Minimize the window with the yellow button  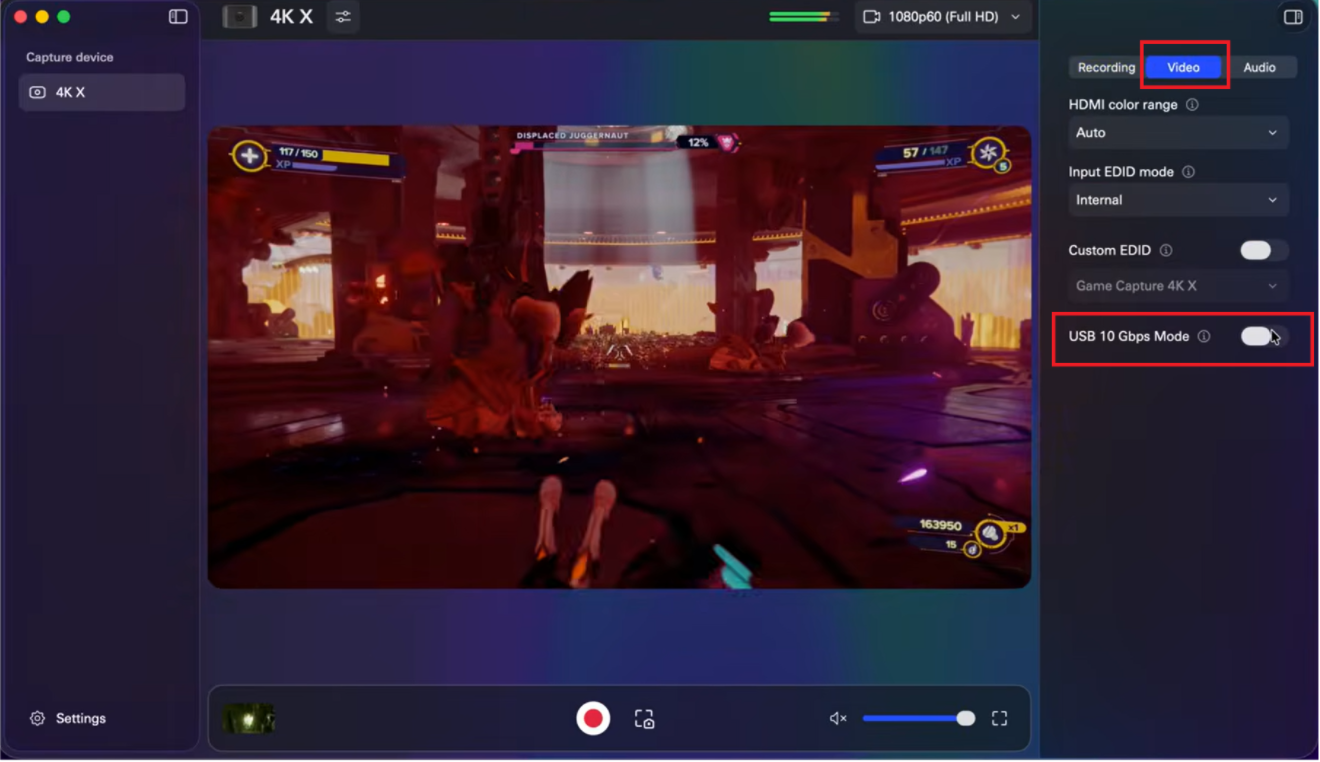coord(42,17)
